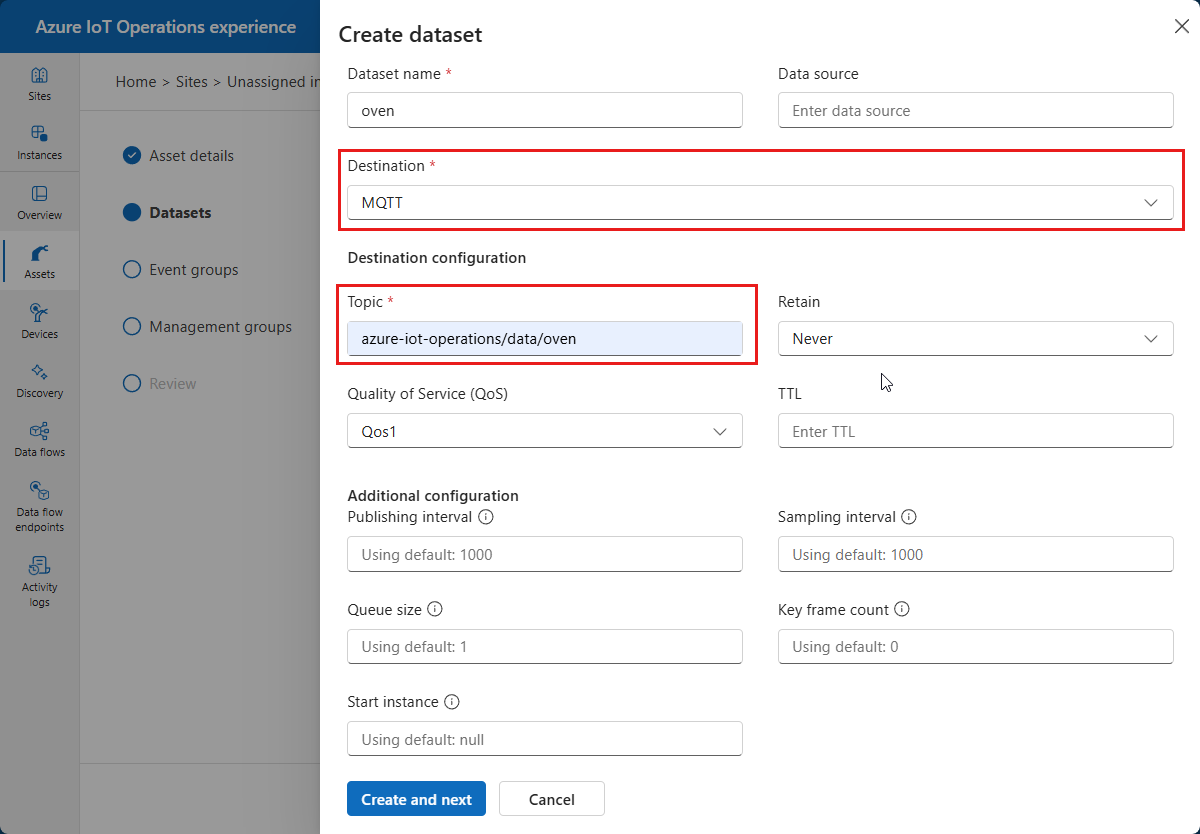Open the Retain dropdown set to Never
1200x834 pixels.
(x=975, y=339)
